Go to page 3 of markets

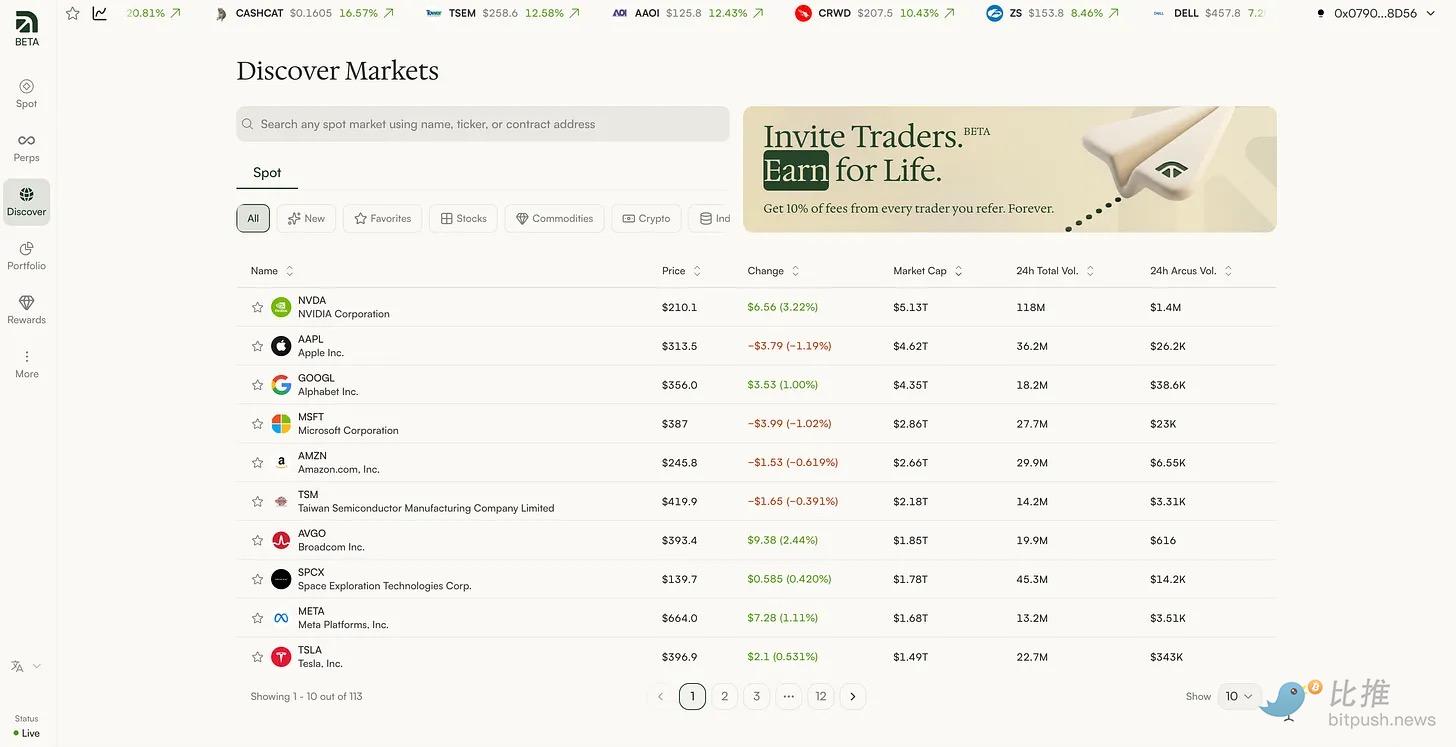[757, 696]
